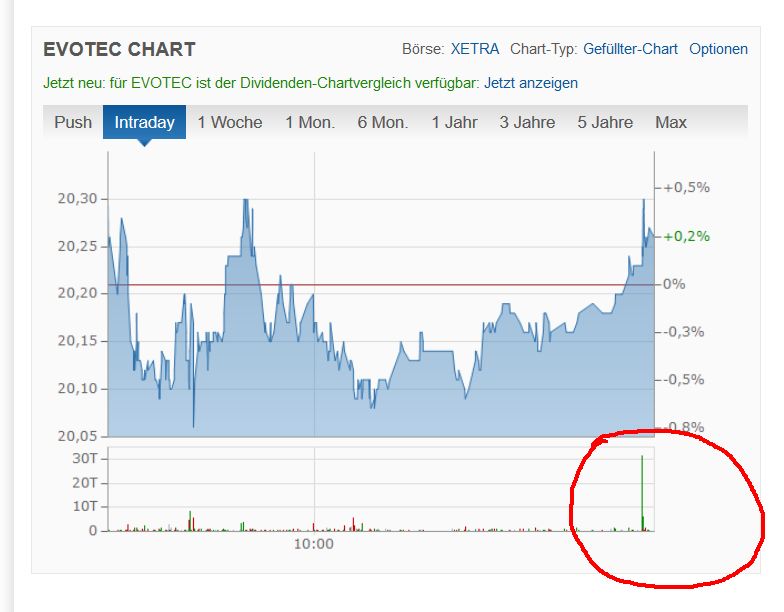
Task: Switch to the 6 Mon. view
Action: 383,122
